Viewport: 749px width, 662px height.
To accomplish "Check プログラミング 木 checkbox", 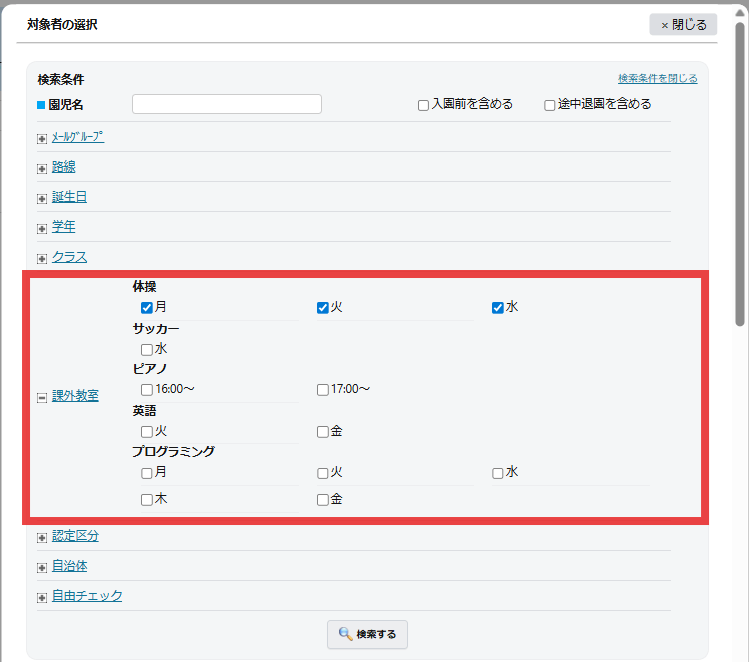I will pos(147,500).
